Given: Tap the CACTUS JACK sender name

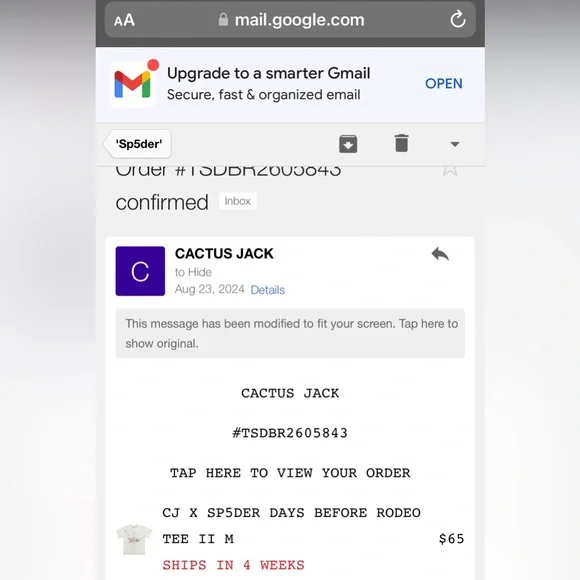Looking at the screenshot, I should pyautogui.click(x=224, y=254).
